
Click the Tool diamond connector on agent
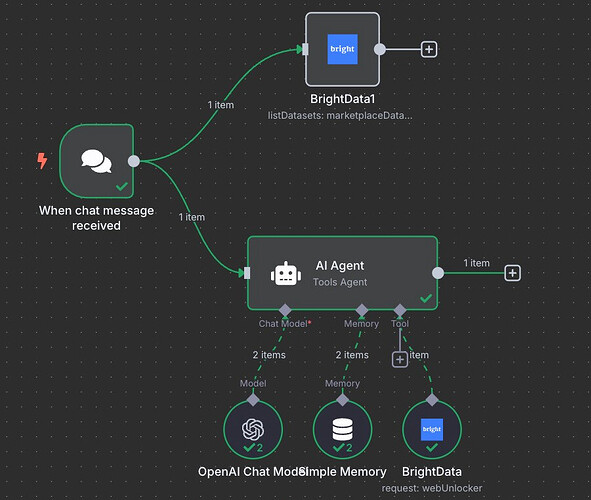tap(400, 310)
